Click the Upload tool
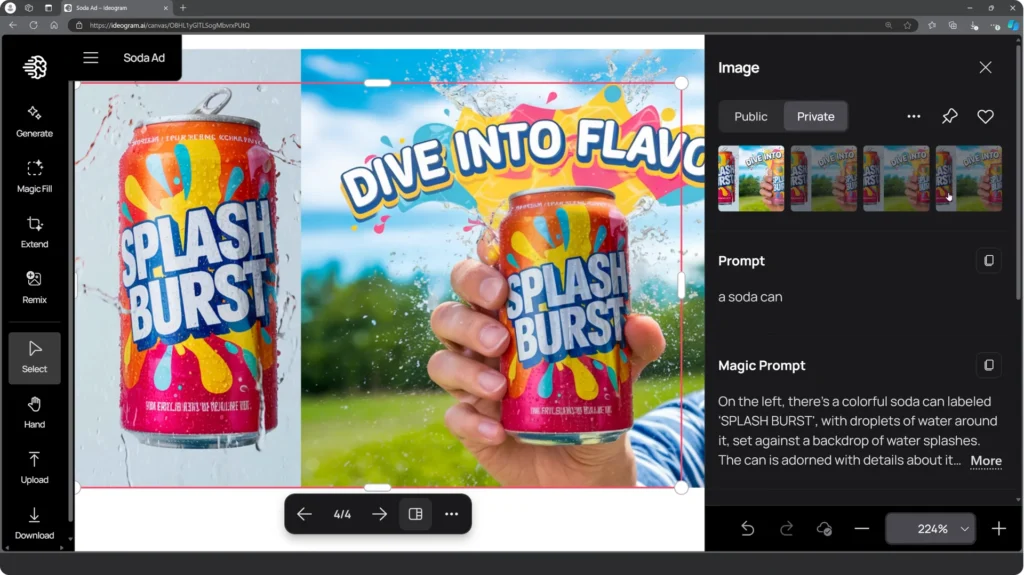The width and height of the screenshot is (1024, 575). 34,468
